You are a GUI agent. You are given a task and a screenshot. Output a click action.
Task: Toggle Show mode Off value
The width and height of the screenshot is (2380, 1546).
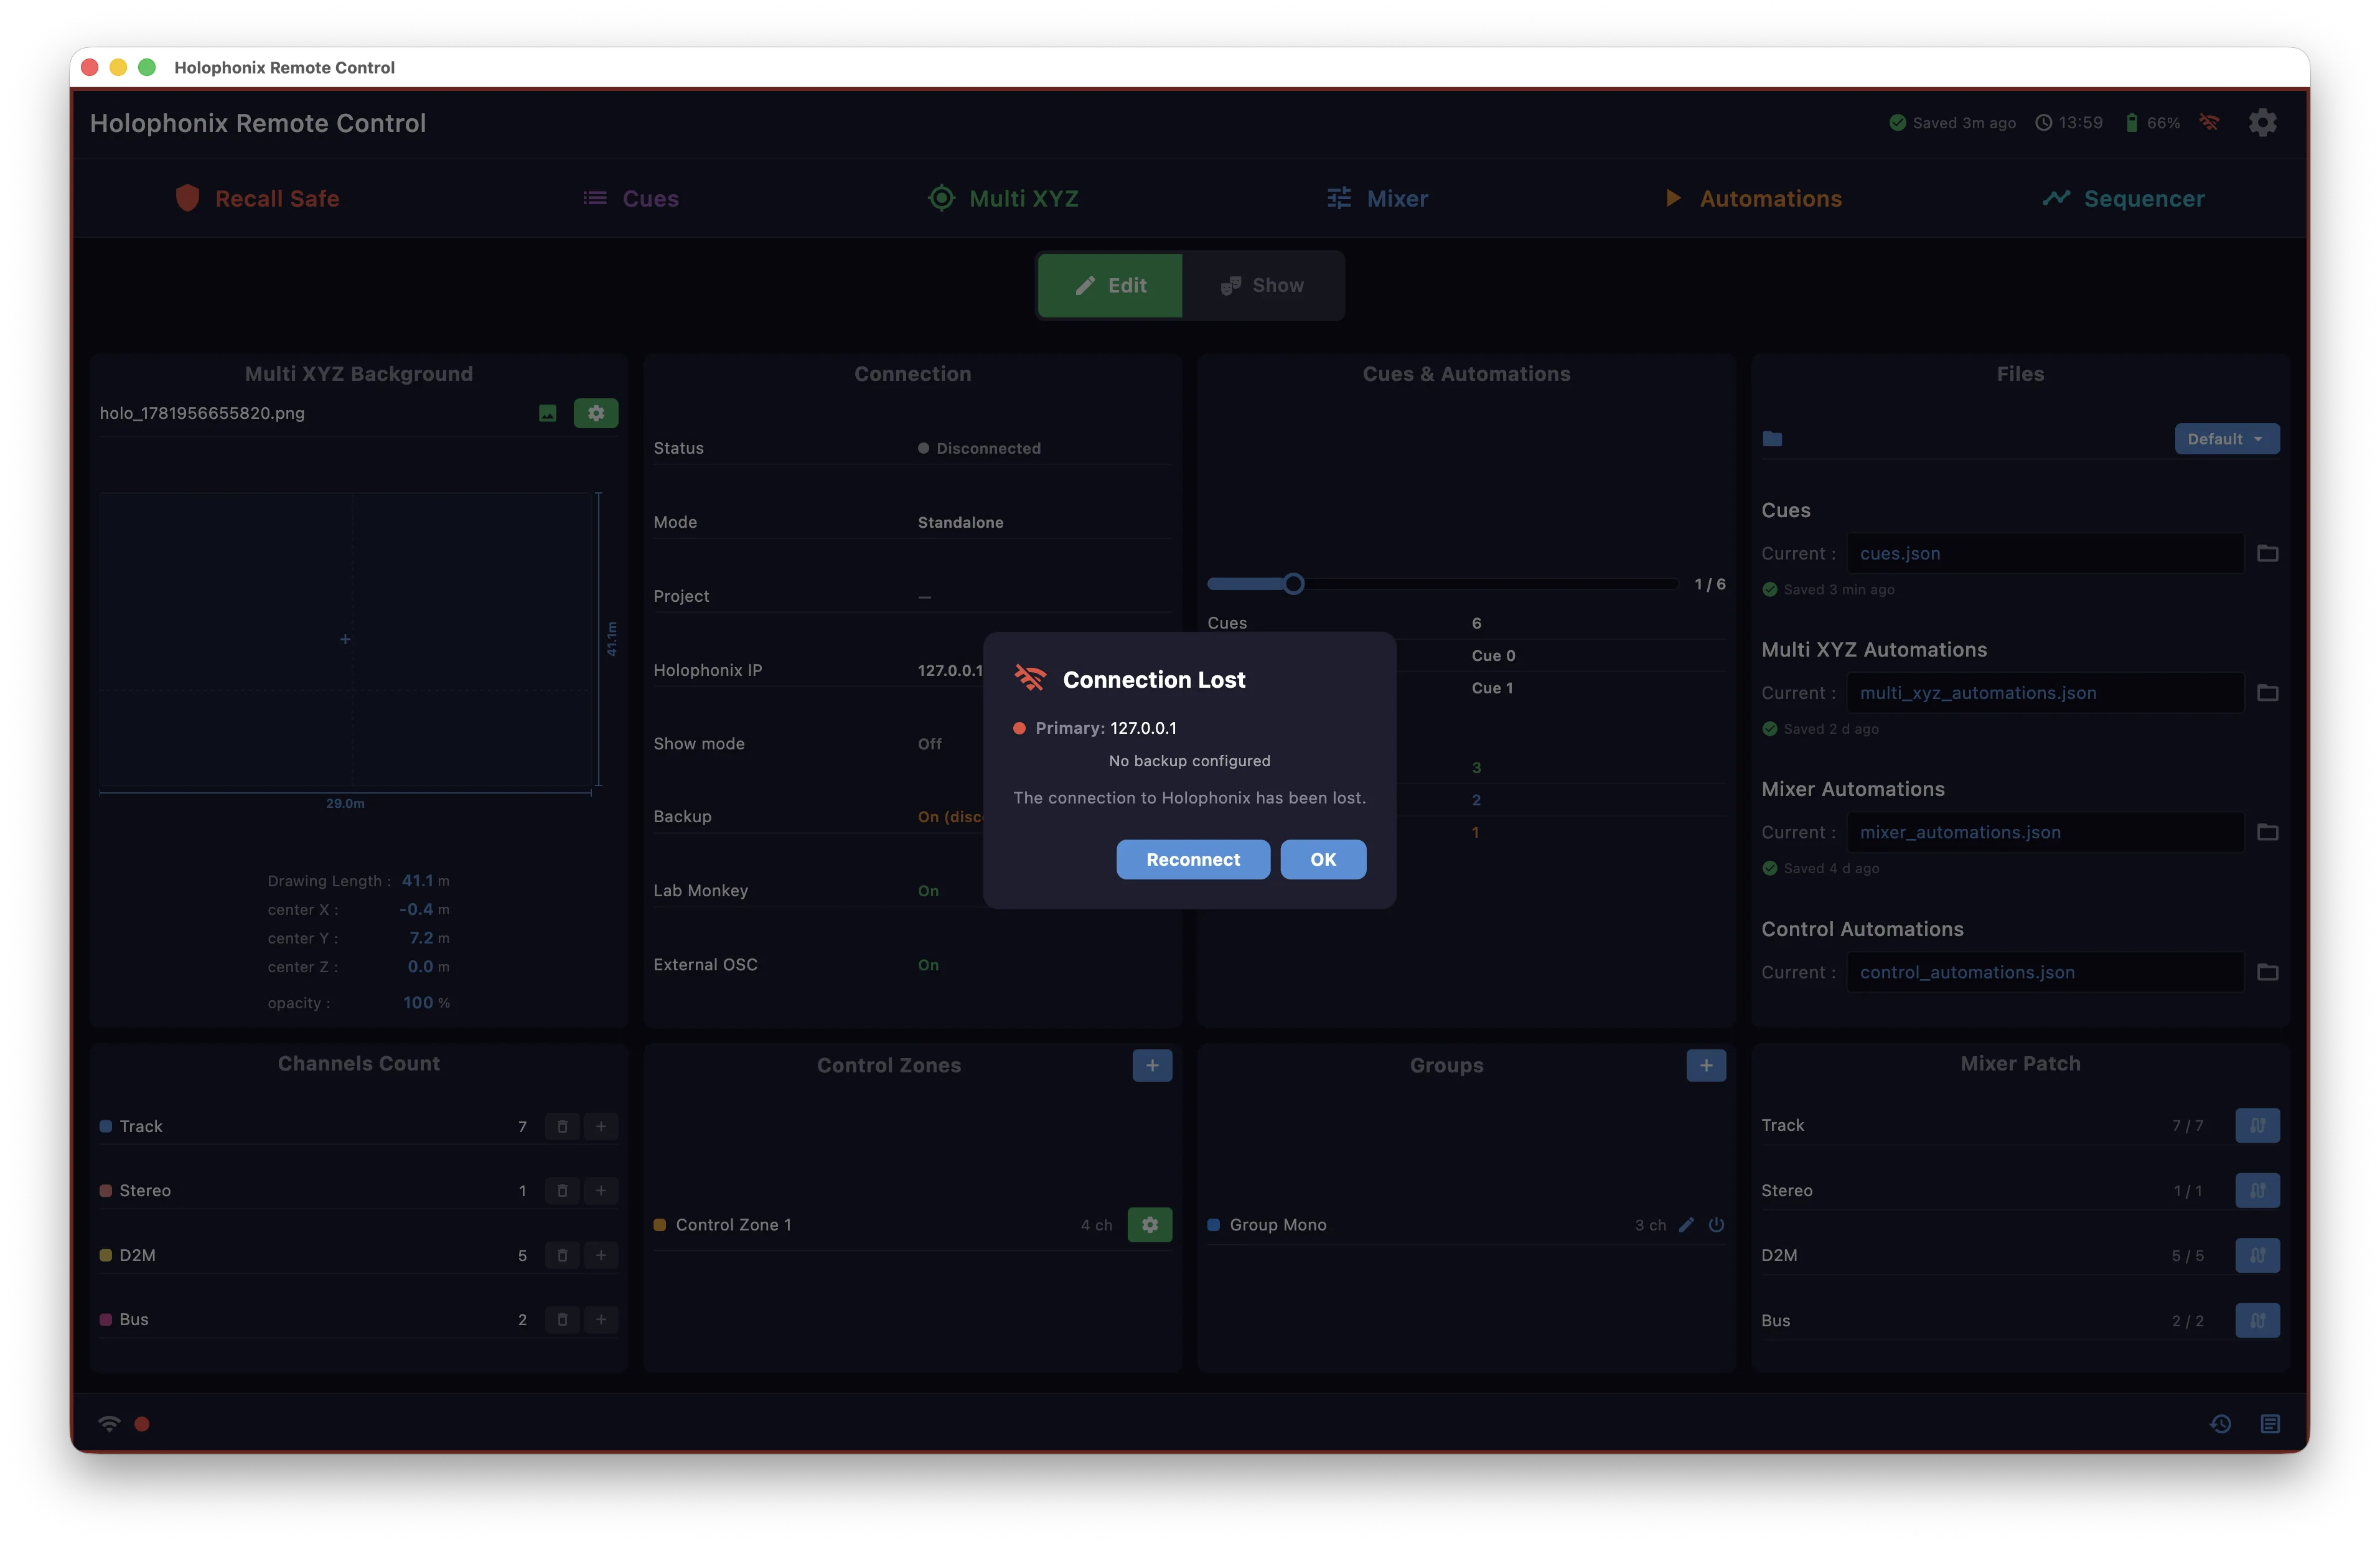tap(930, 744)
